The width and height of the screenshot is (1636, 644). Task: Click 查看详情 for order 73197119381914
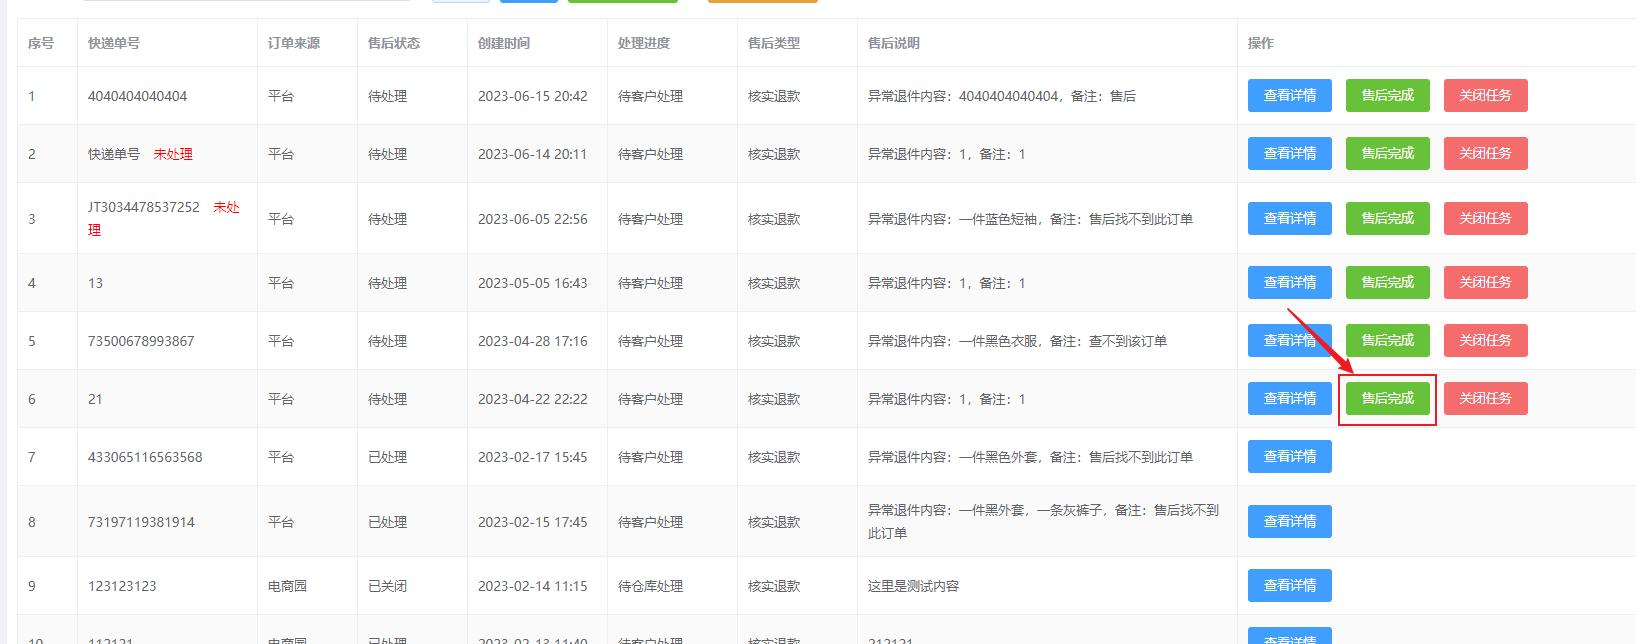1289,522
